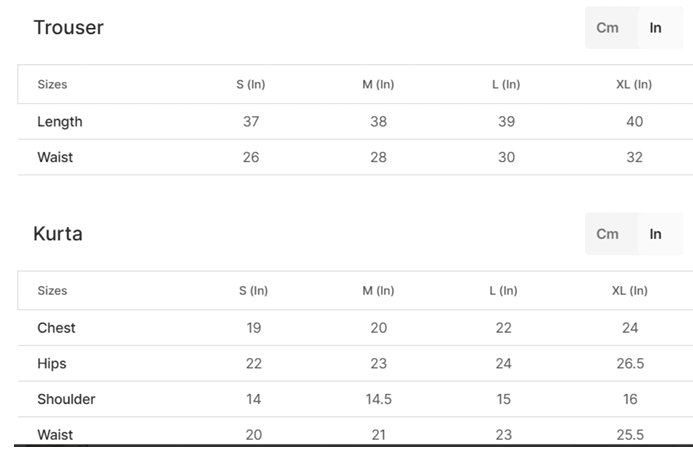Viewport: 693px width, 454px height.
Task: Click Kurta Chest S value 19
Action: coord(253,328)
